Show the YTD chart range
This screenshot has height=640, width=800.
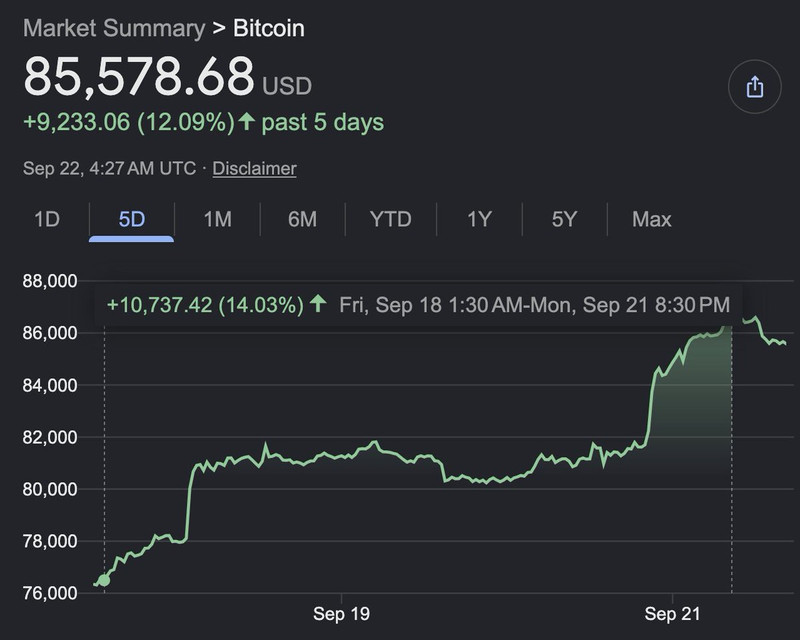[391, 219]
